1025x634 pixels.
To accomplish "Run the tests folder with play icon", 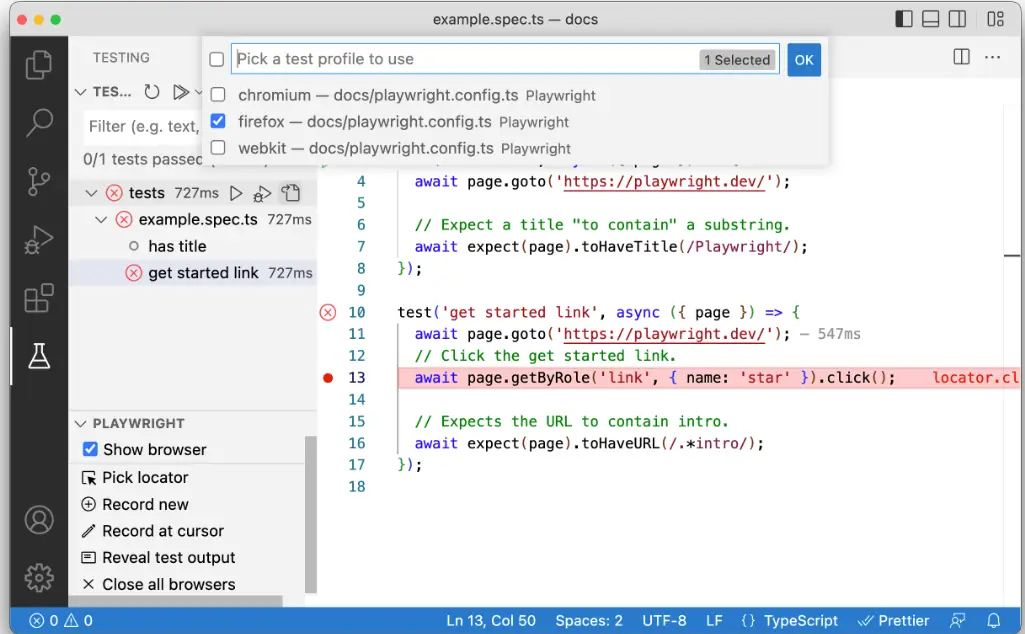I will click(x=236, y=193).
